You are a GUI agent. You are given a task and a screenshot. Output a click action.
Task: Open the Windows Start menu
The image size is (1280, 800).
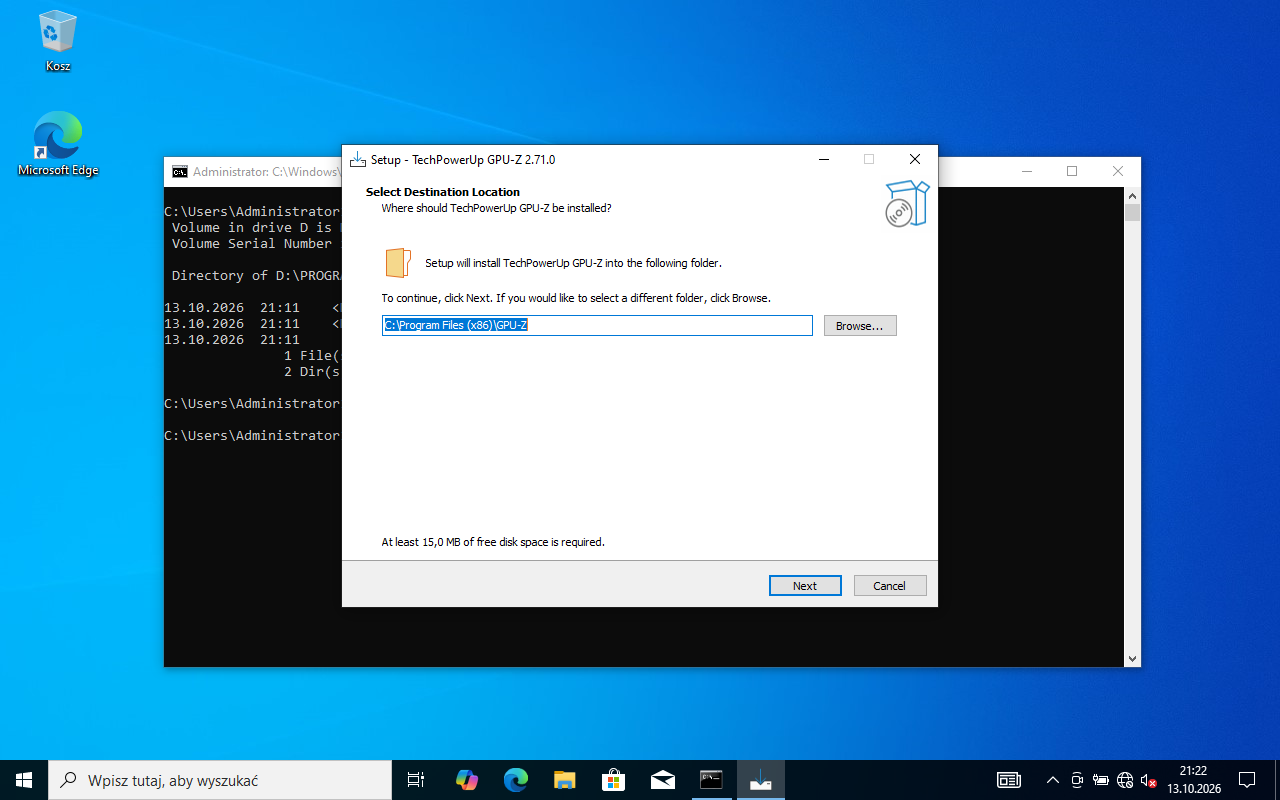pyautogui.click(x=24, y=780)
